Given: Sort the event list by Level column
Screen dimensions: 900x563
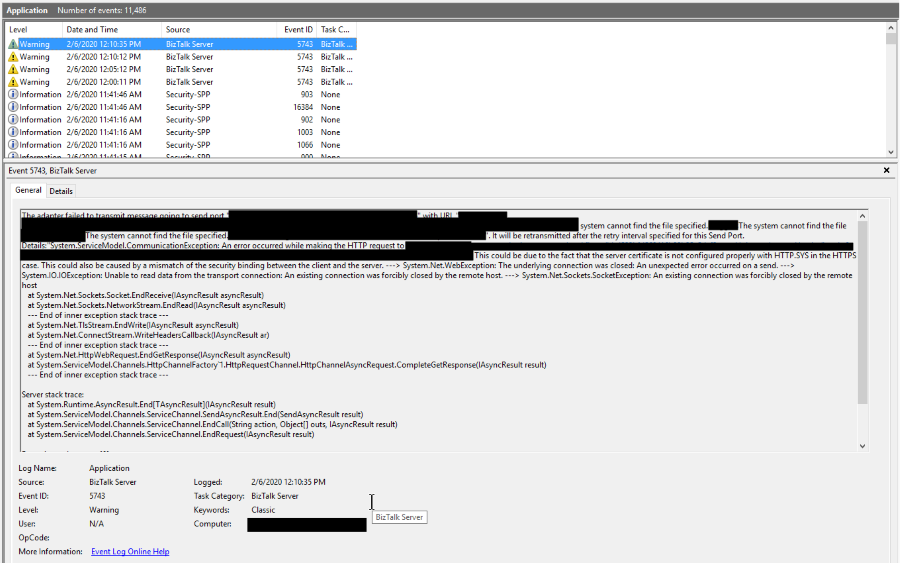Looking at the screenshot, I should (x=30, y=30).
